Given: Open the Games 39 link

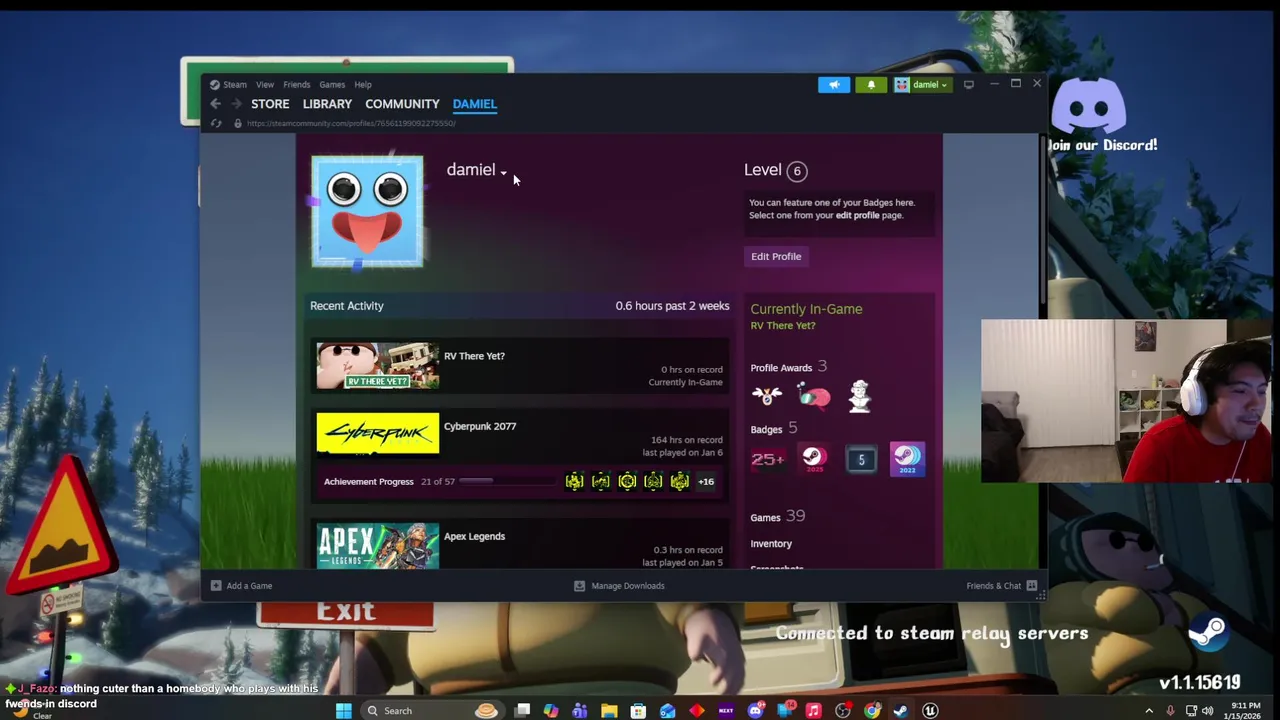Looking at the screenshot, I should [778, 517].
